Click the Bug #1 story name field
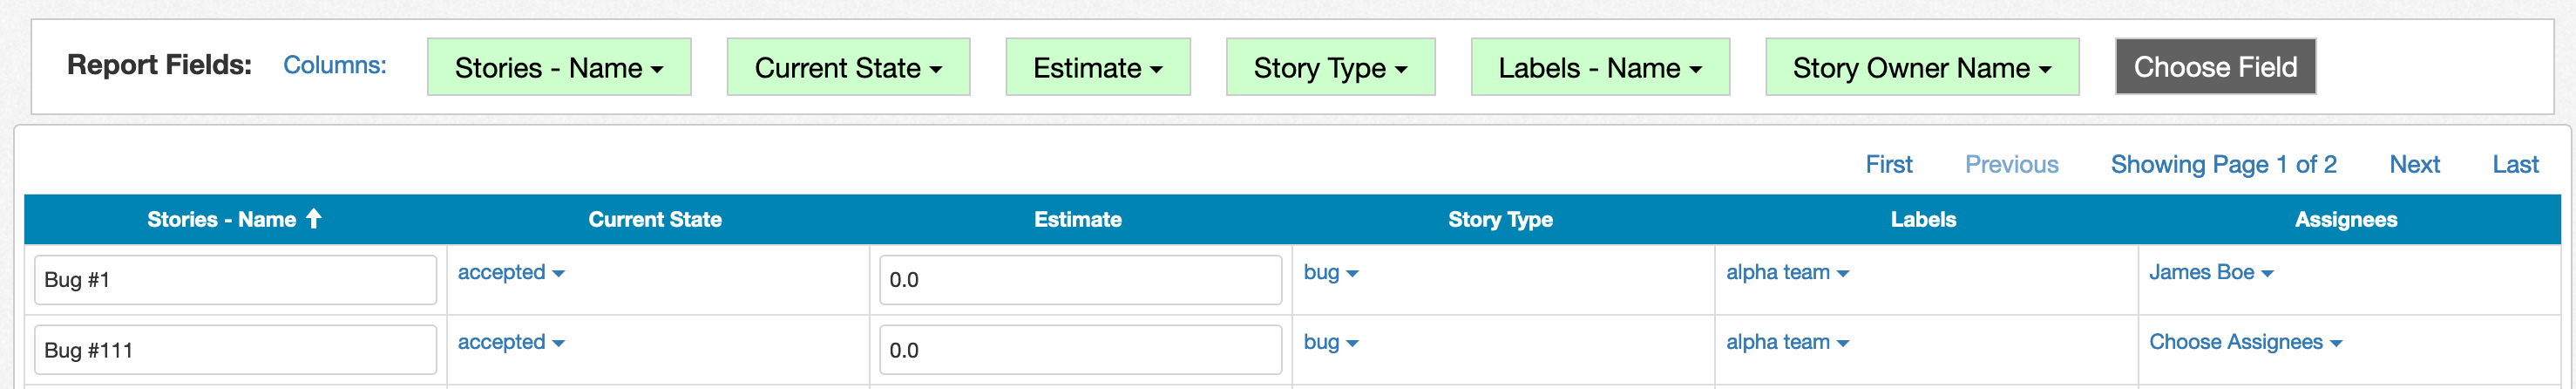This screenshot has height=389, width=2576. [x=235, y=280]
